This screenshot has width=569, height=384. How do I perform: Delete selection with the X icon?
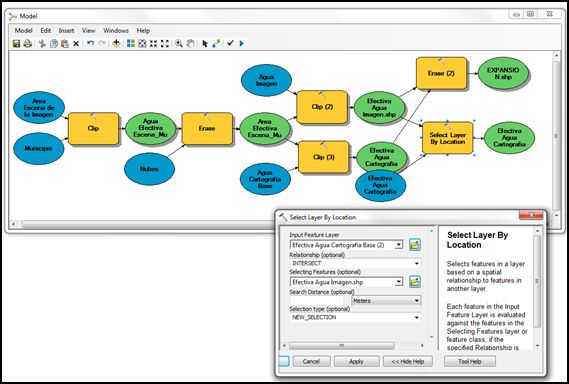(x=76, y=44)
